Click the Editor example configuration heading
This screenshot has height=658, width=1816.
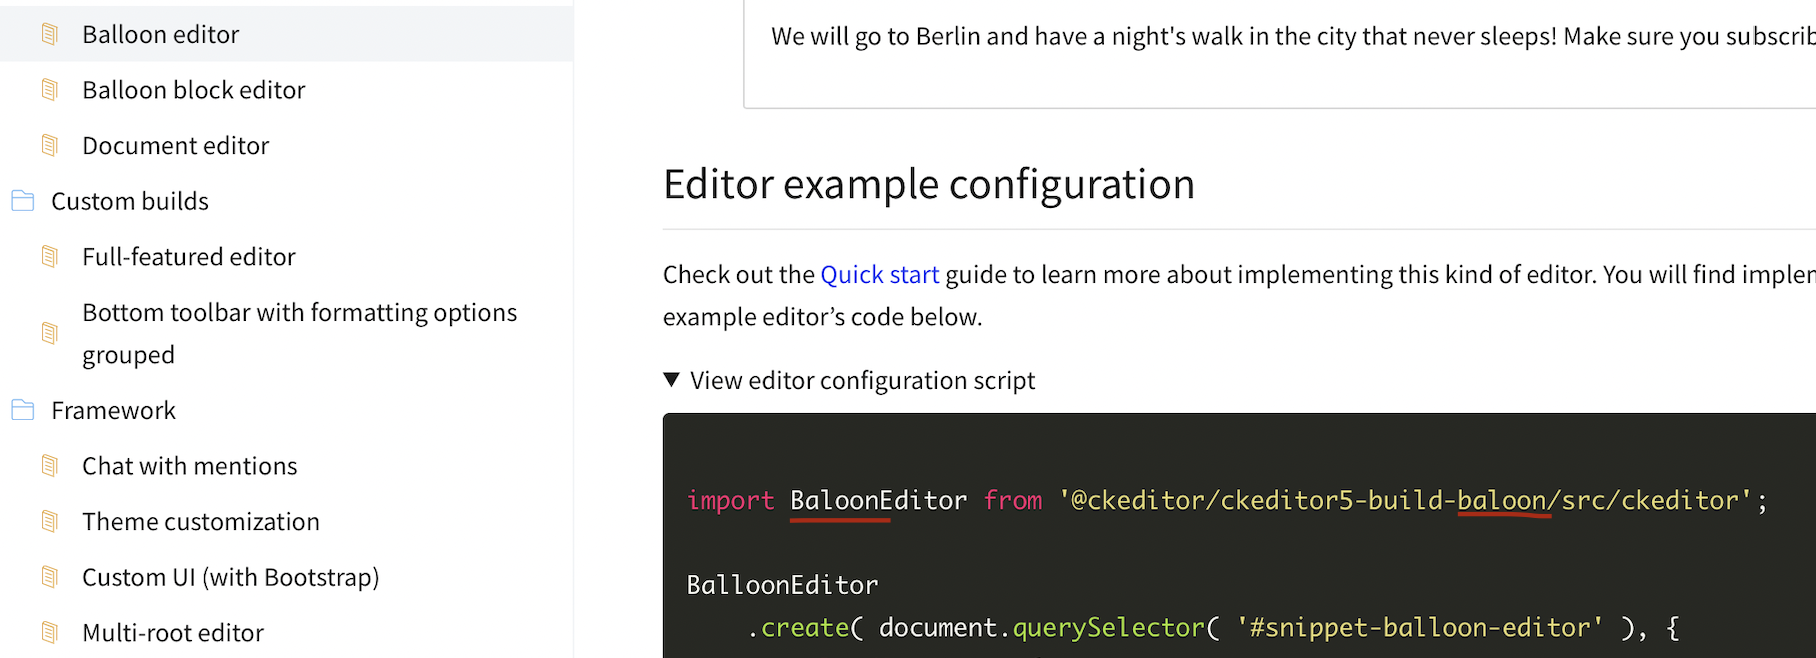click(929, 183)
